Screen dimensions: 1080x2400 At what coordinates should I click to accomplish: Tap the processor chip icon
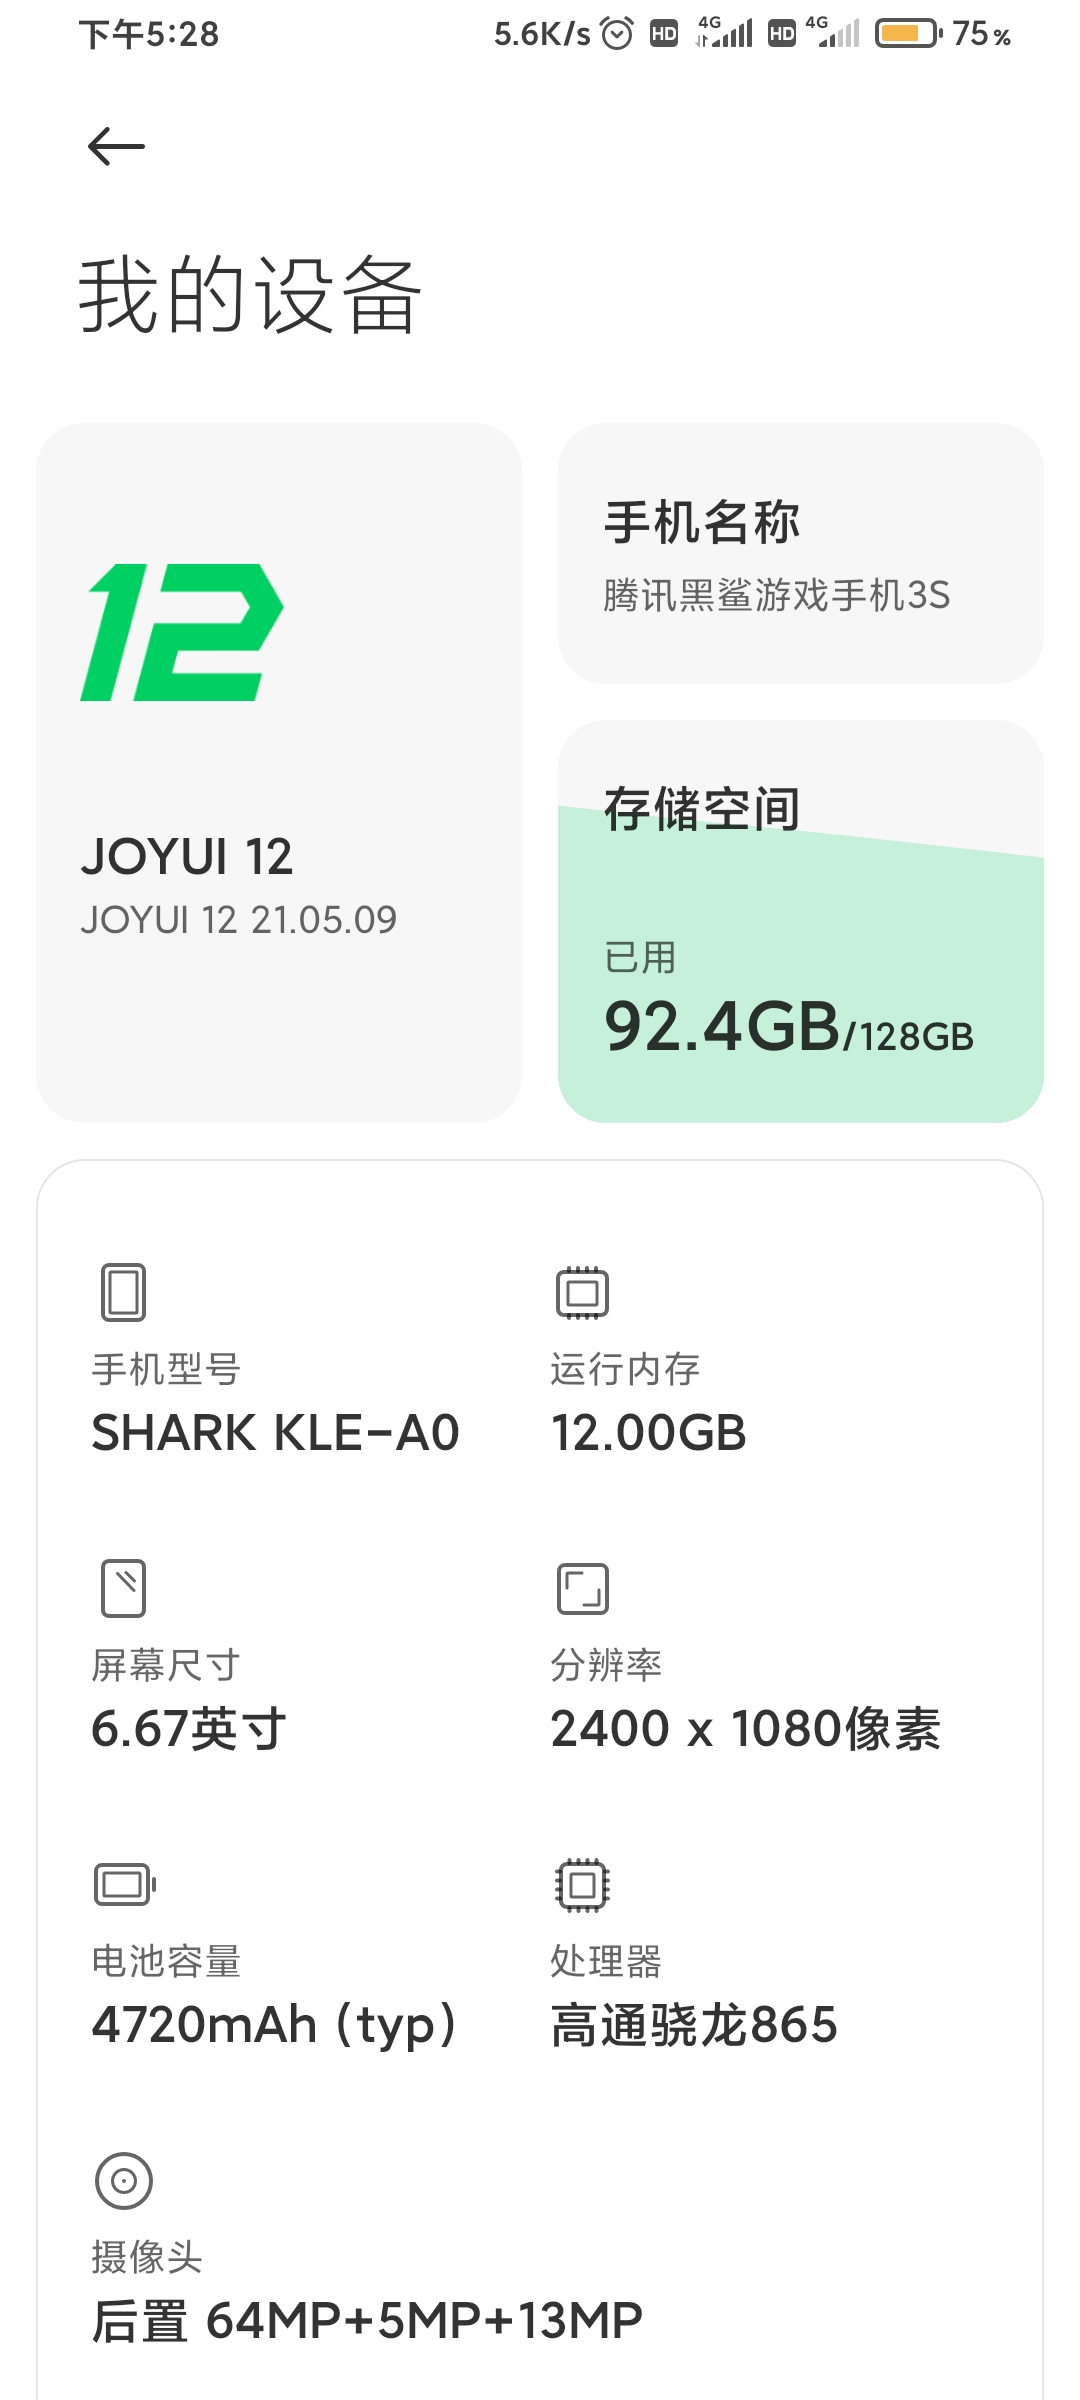pos(582,1885)
